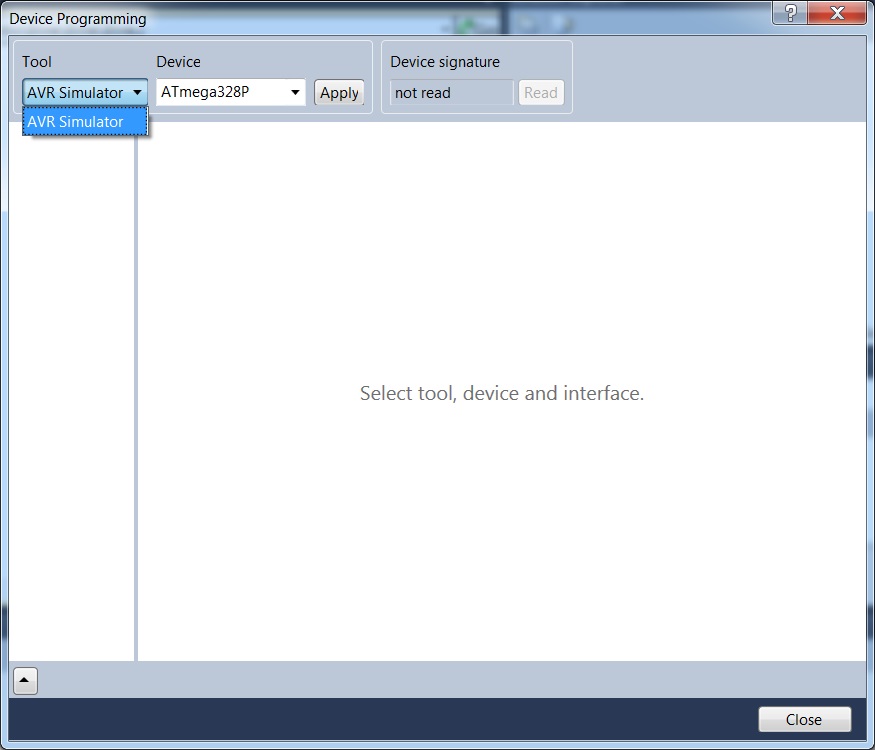Viewport: 875px width, 750px height.
Task: Select AVR Simulator from the dropdown list
Action: [85, 121]
